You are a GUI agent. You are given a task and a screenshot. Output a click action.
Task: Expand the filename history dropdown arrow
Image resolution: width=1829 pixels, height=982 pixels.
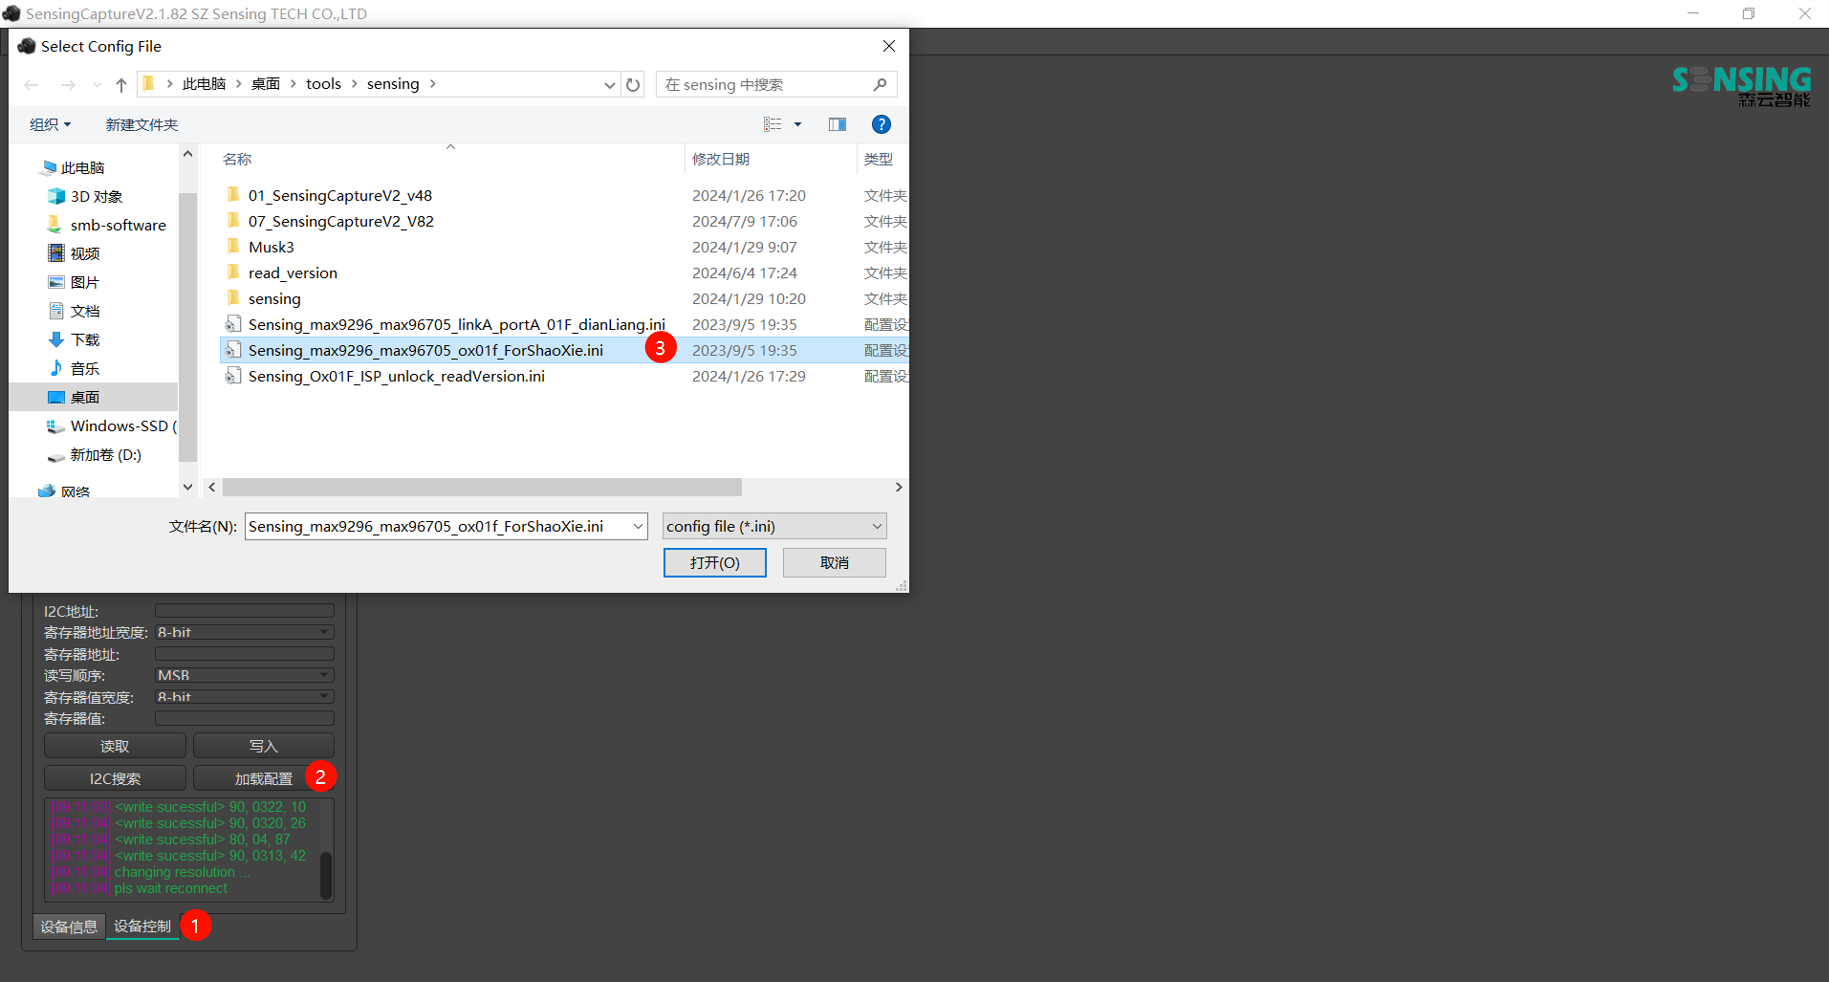[638, 527]
